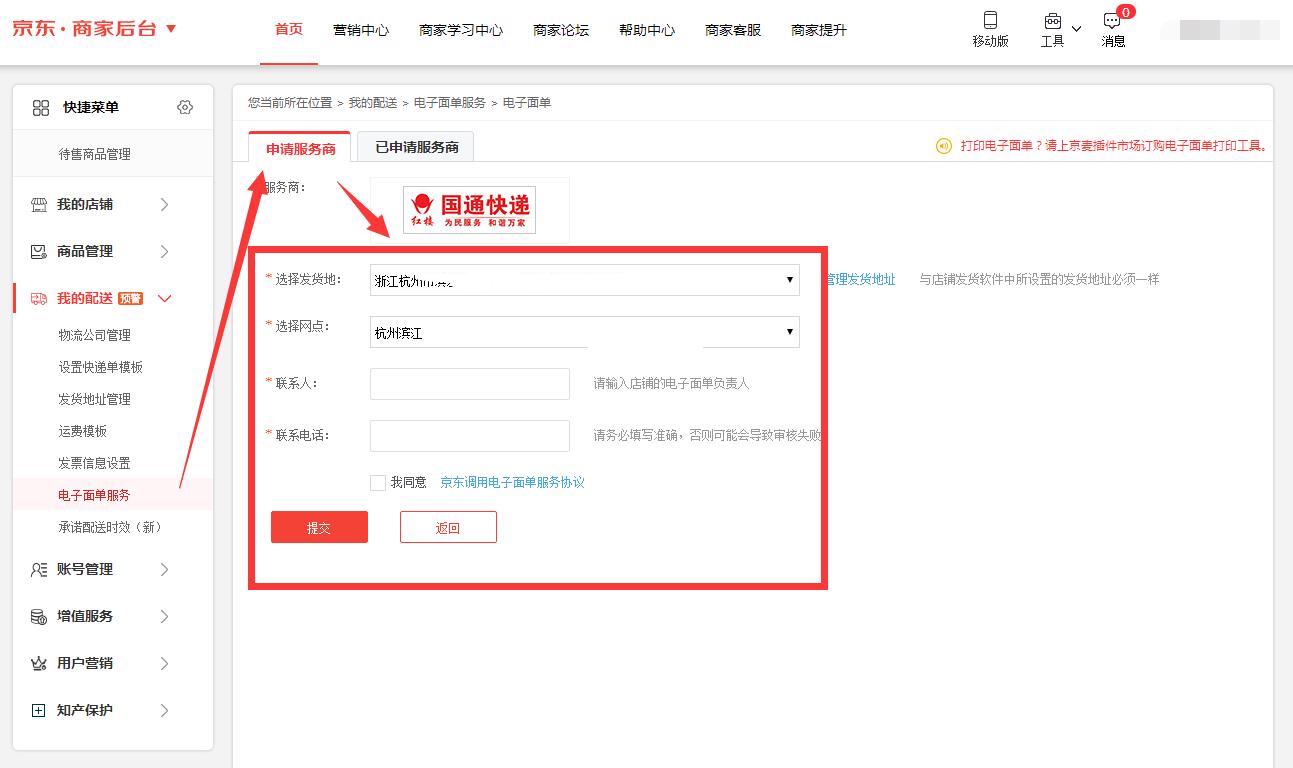
Task: Click the quick menu settings gear
Action: point(185,107)
